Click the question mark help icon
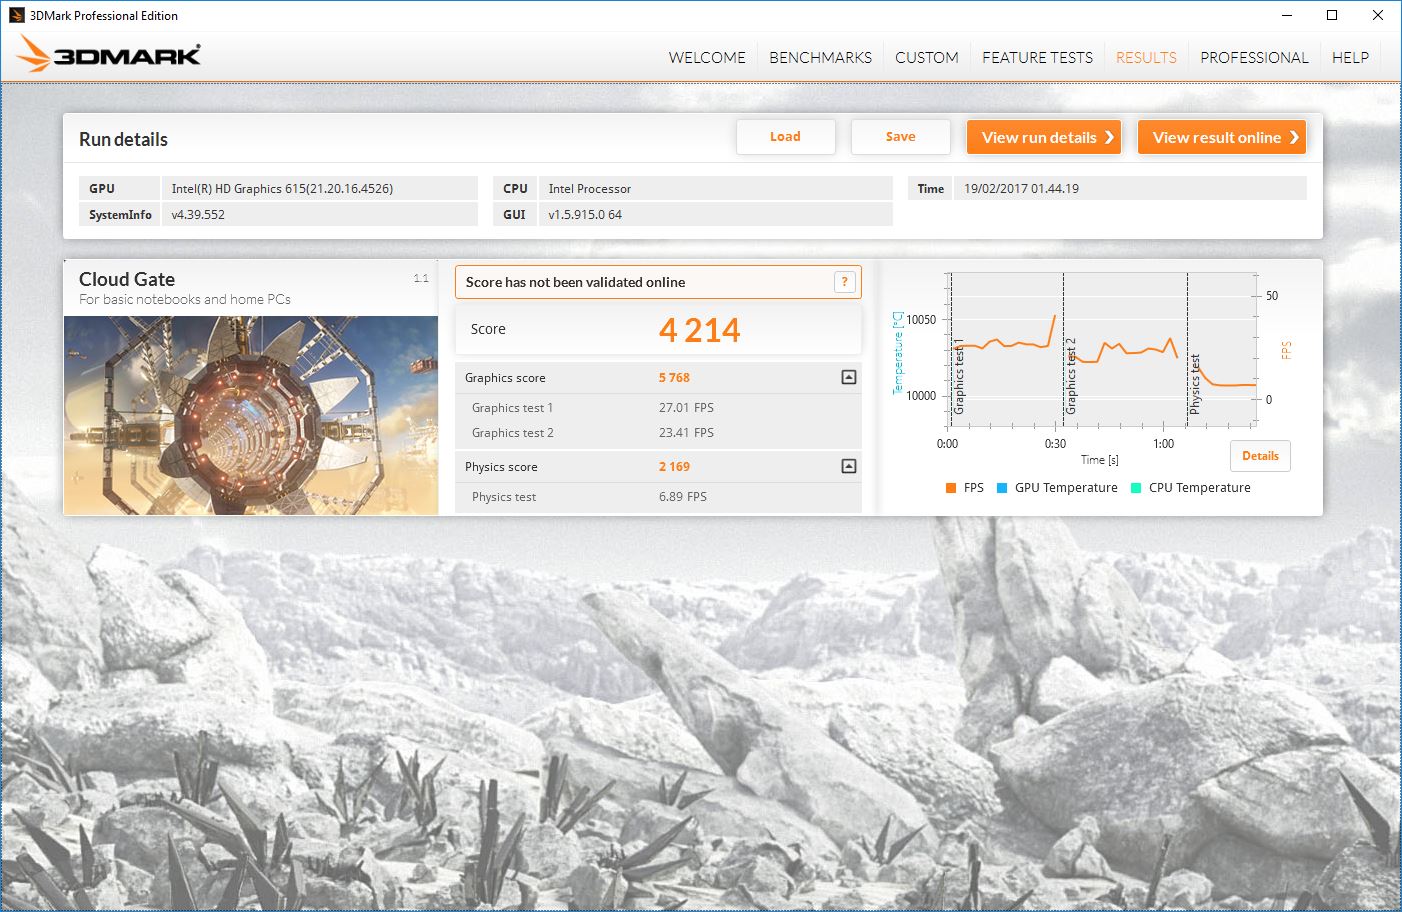The height and width of the screenshot is (912, 1402). (x=845, y=282)
